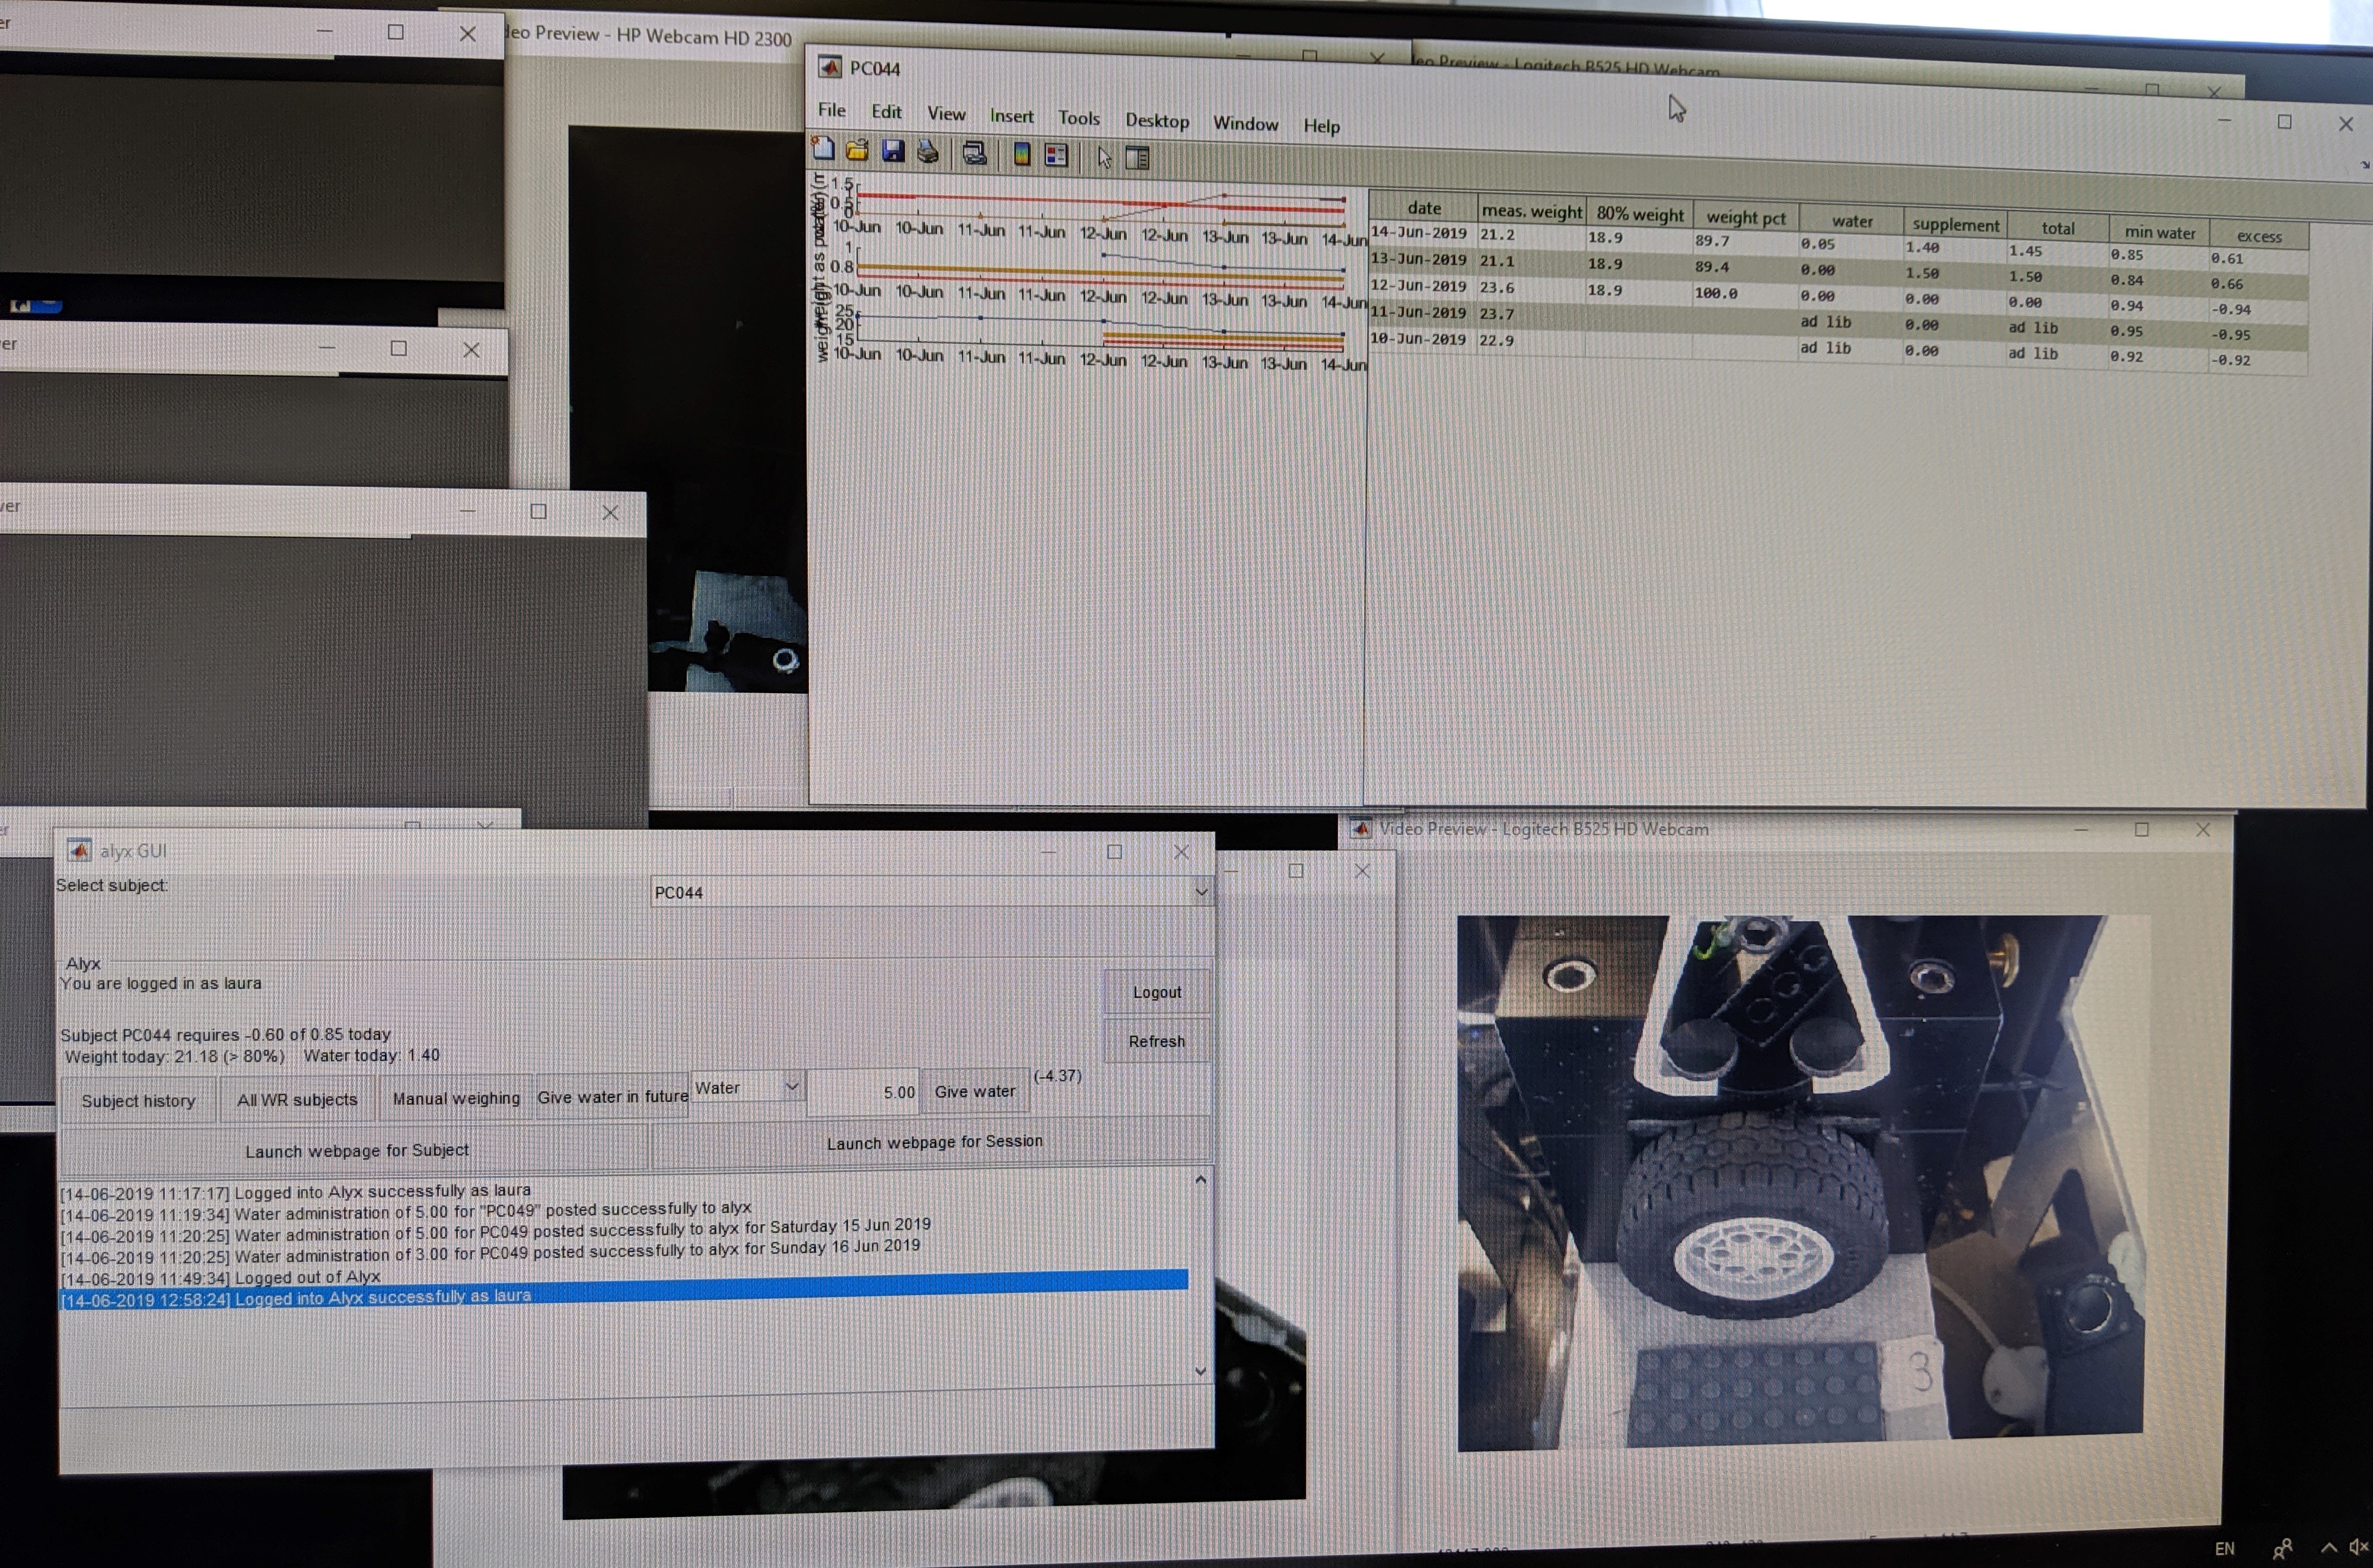The width and height of the screenshot is (2373, 1568).
Task: Open Edit menu in PC044 window
Action: tap(886, 112)
